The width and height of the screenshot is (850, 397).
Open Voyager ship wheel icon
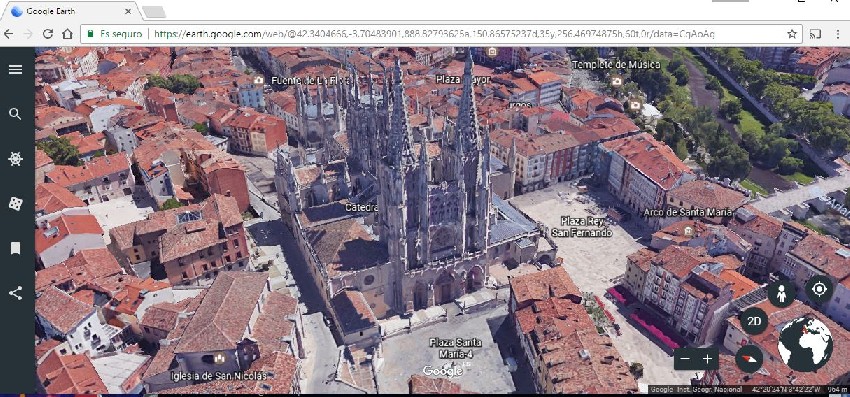click(x=16, y=159)
